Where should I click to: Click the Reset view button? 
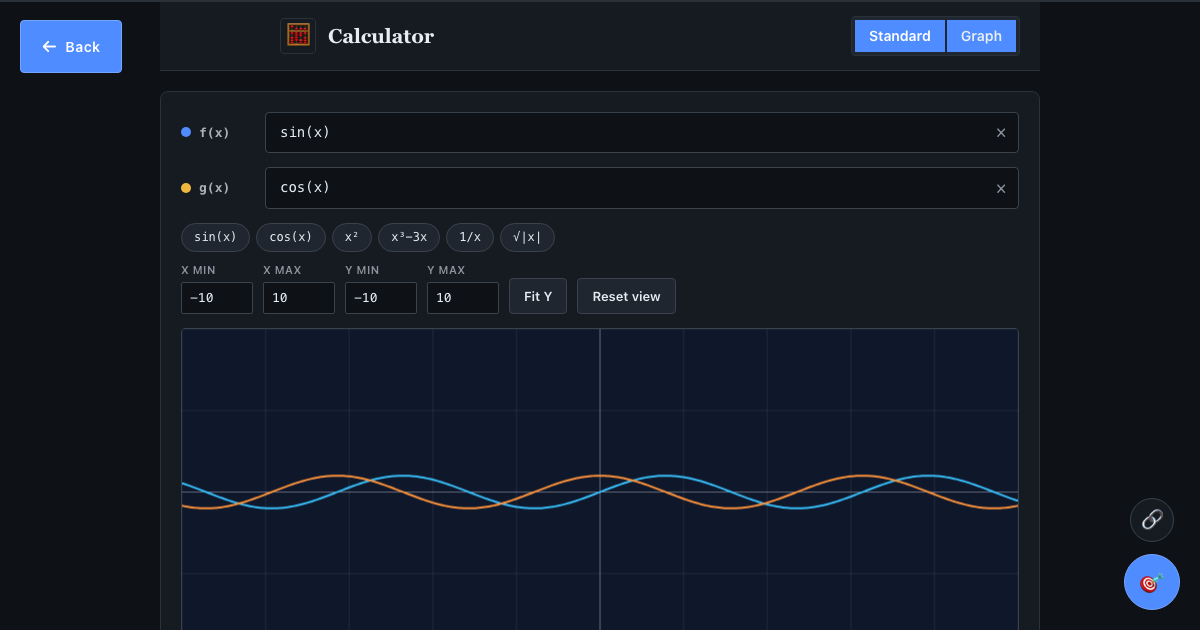[626, 296]
